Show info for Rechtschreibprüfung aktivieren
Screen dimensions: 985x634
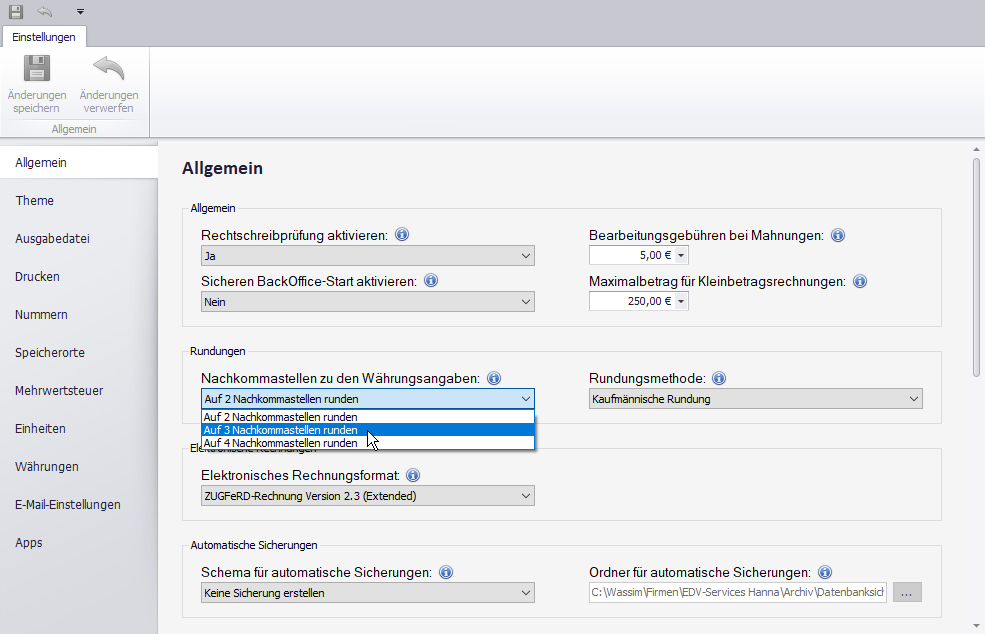pyautogui.click(x=402, y=235)
